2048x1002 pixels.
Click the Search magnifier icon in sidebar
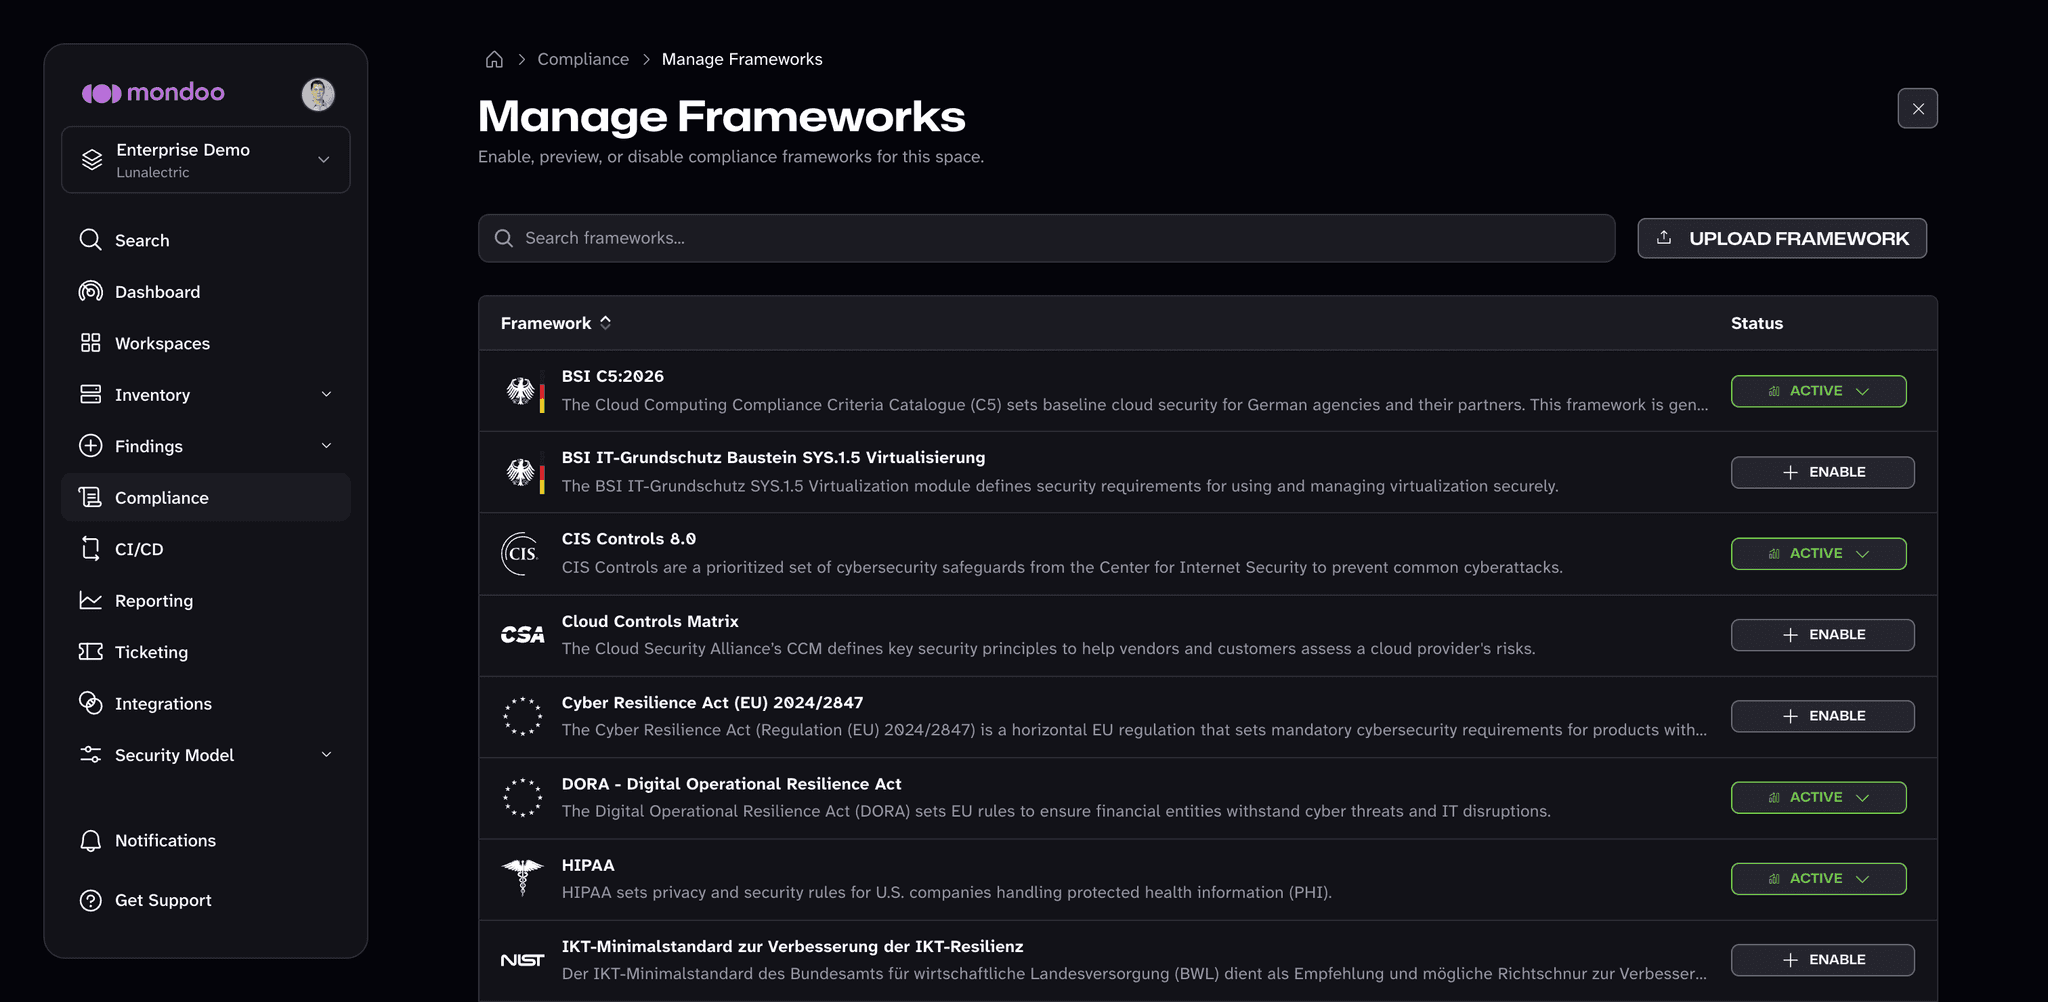tap(90, 240)
